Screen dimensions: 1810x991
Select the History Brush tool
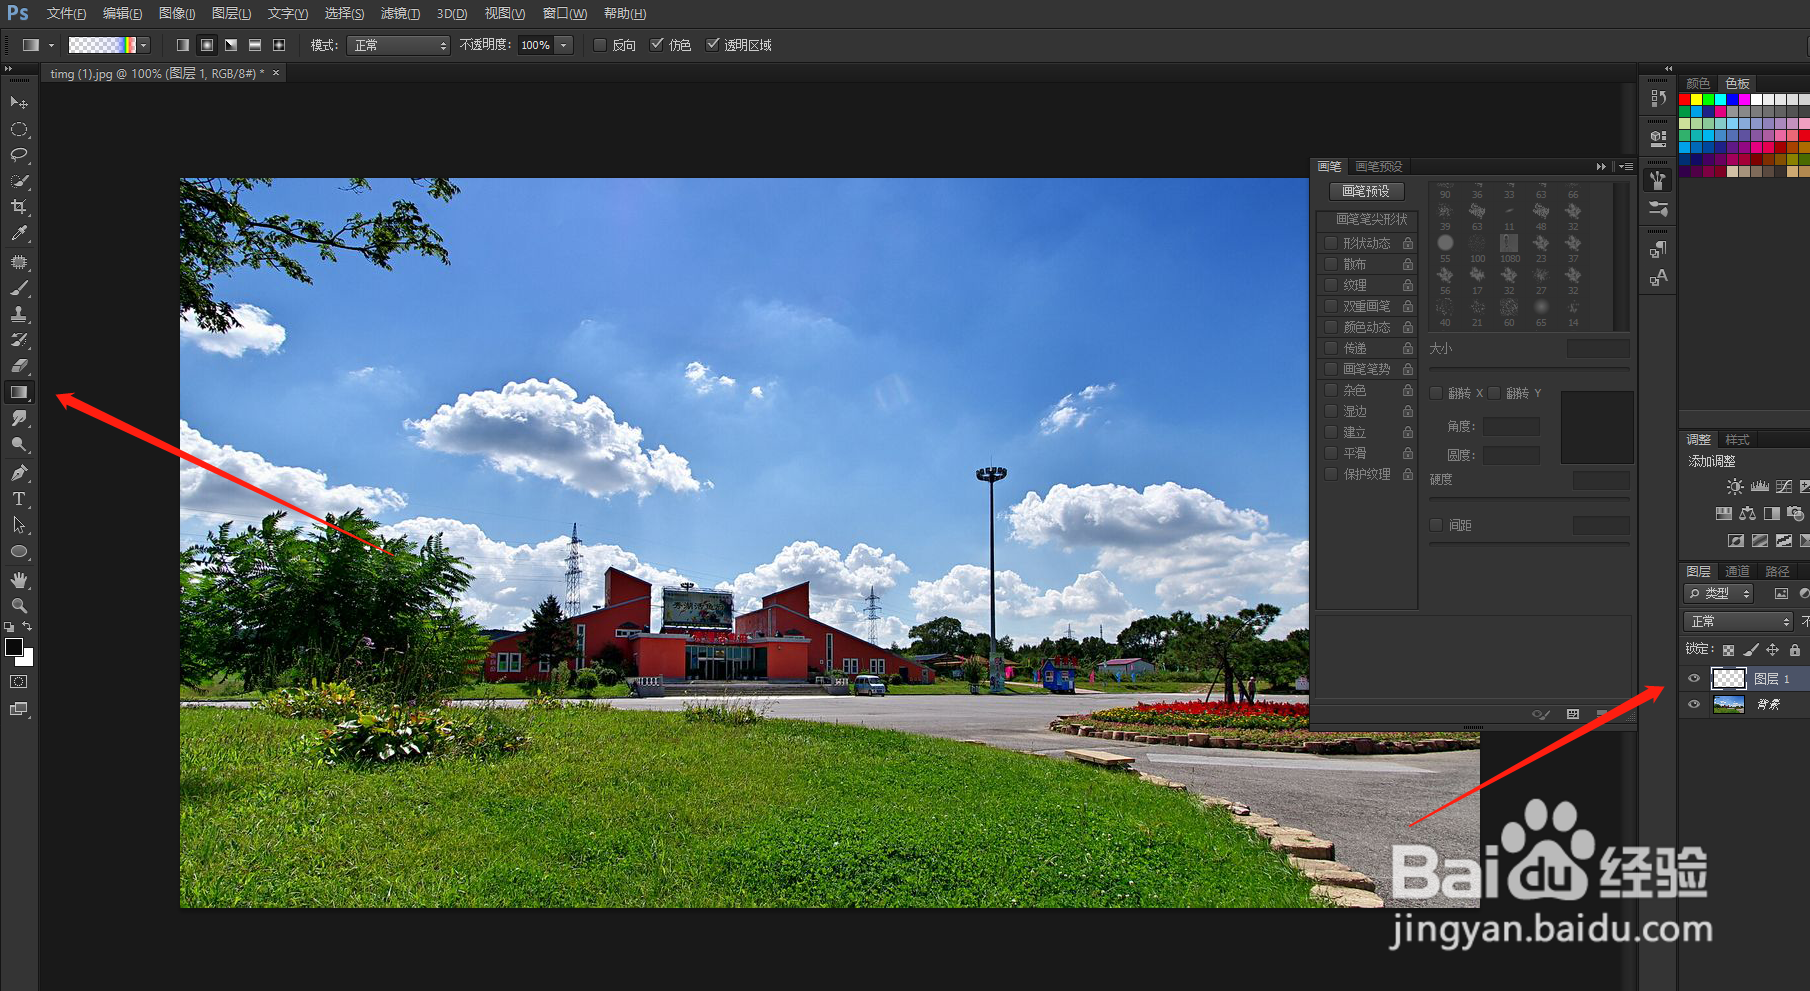(x=19, y=340)
